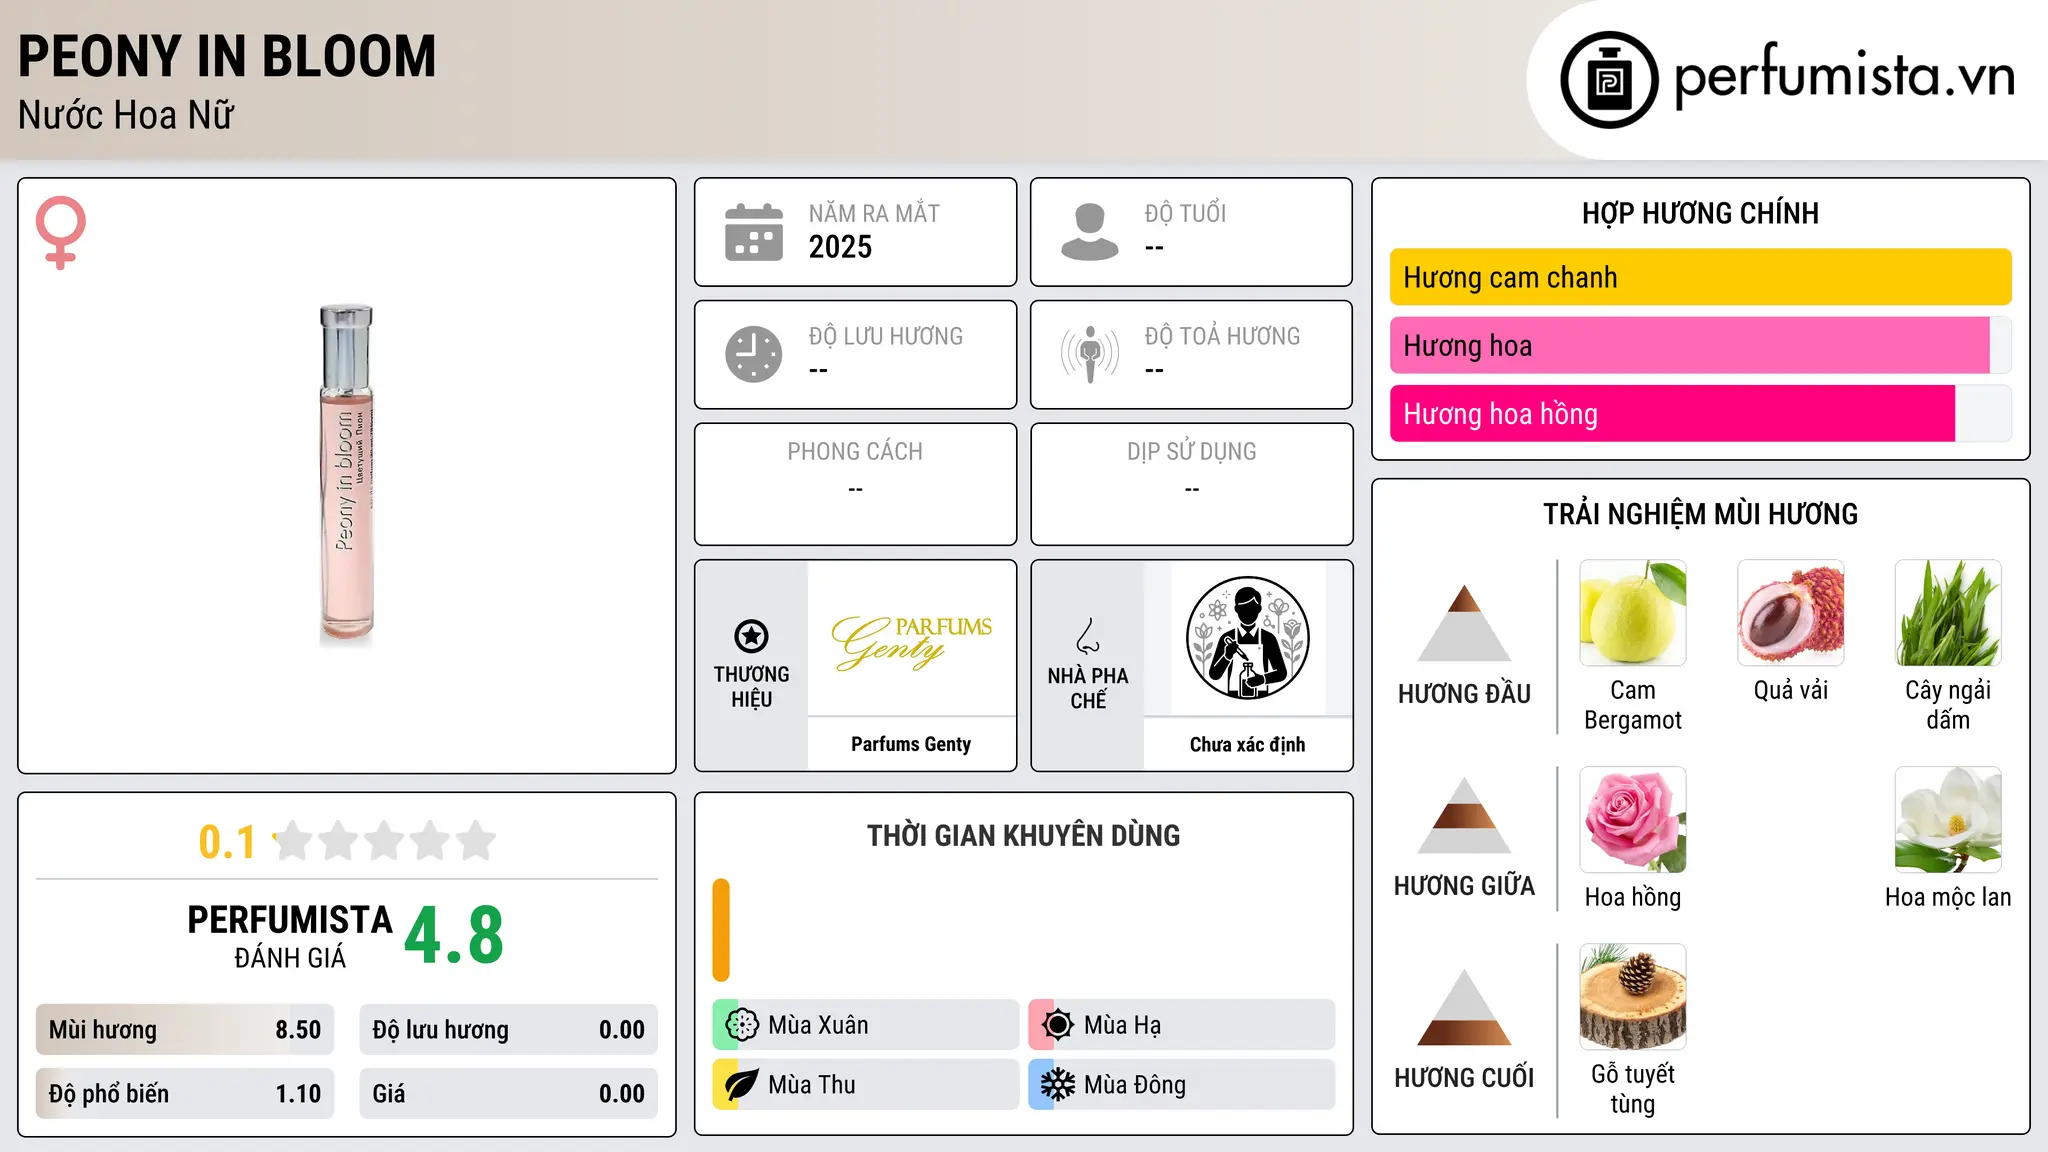2048x1152 pixels.
Task: Click the star rating row next to 0.1
Action: pos(385,841)
